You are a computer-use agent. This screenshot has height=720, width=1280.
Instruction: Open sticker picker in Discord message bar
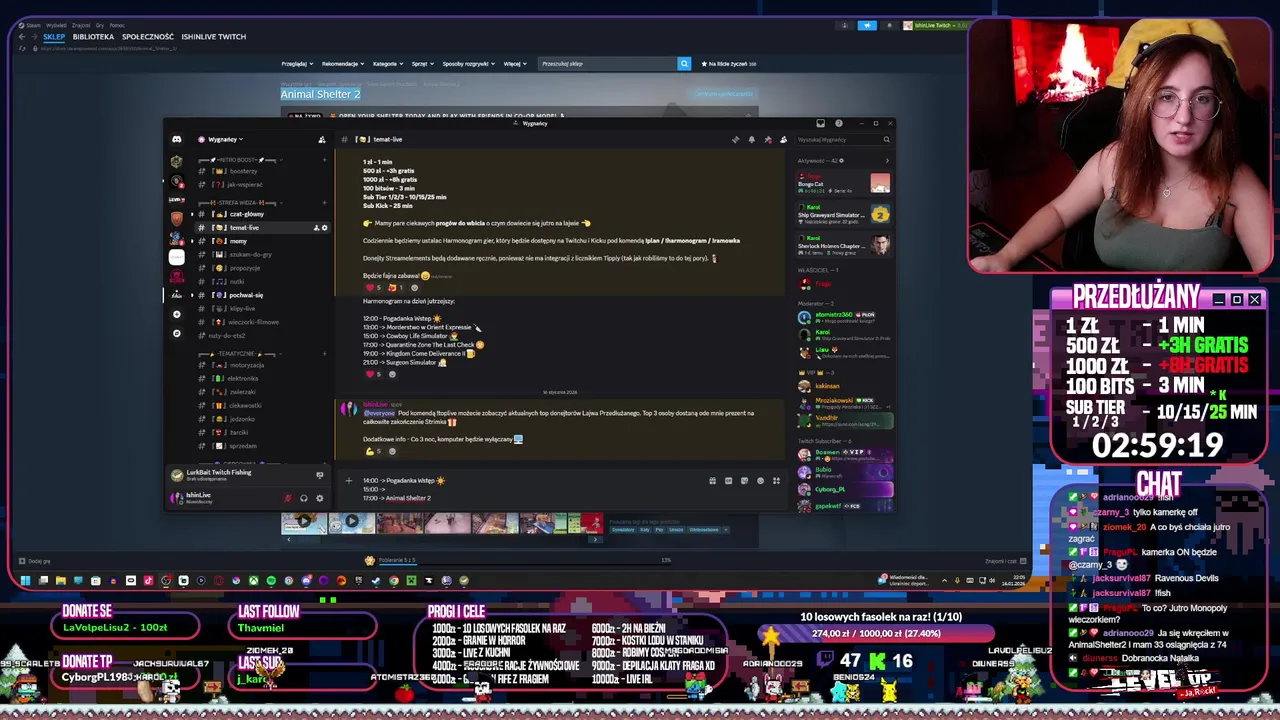click(744, 481)
